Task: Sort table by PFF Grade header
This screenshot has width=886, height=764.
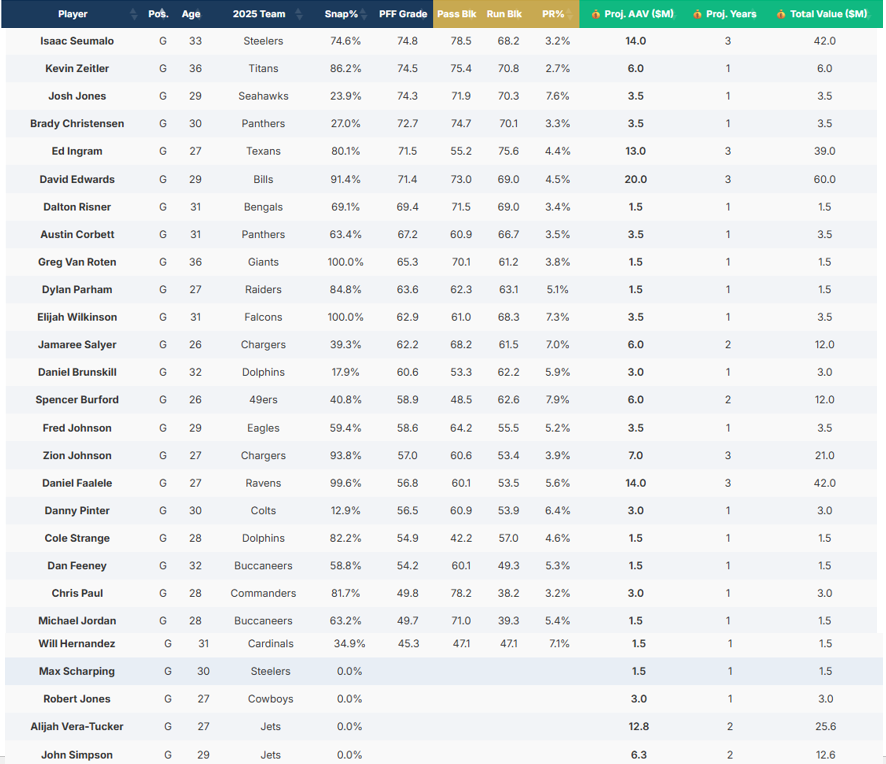Action: point(403,14)
